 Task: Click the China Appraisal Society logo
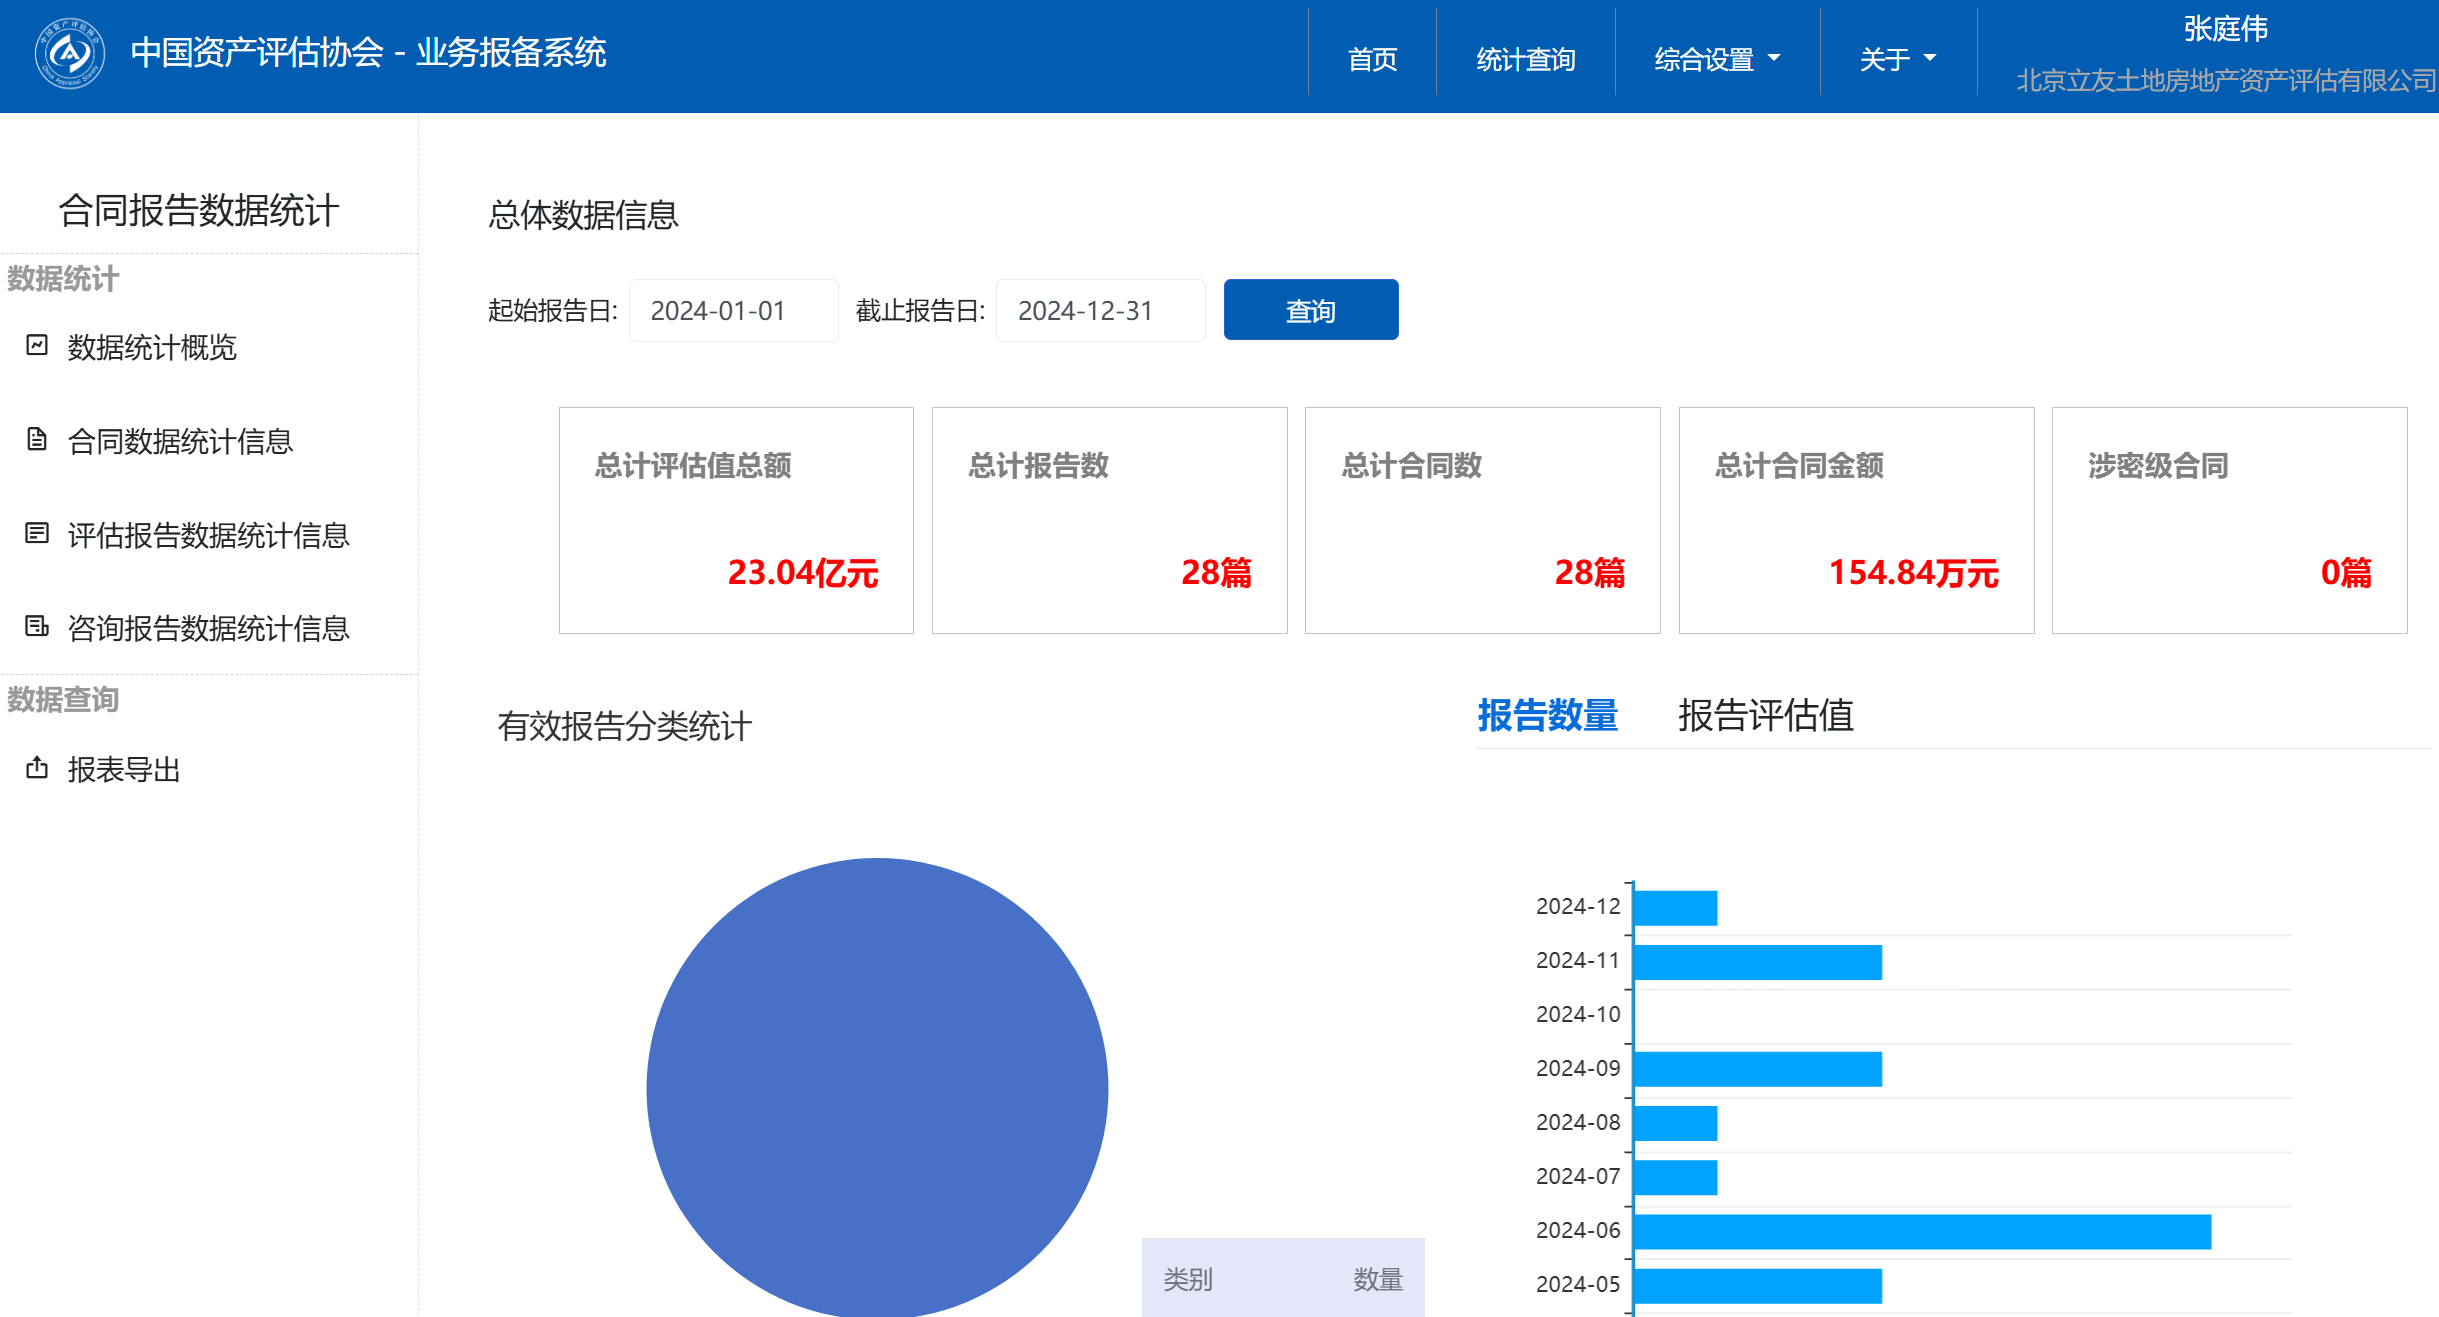[69, 54]
